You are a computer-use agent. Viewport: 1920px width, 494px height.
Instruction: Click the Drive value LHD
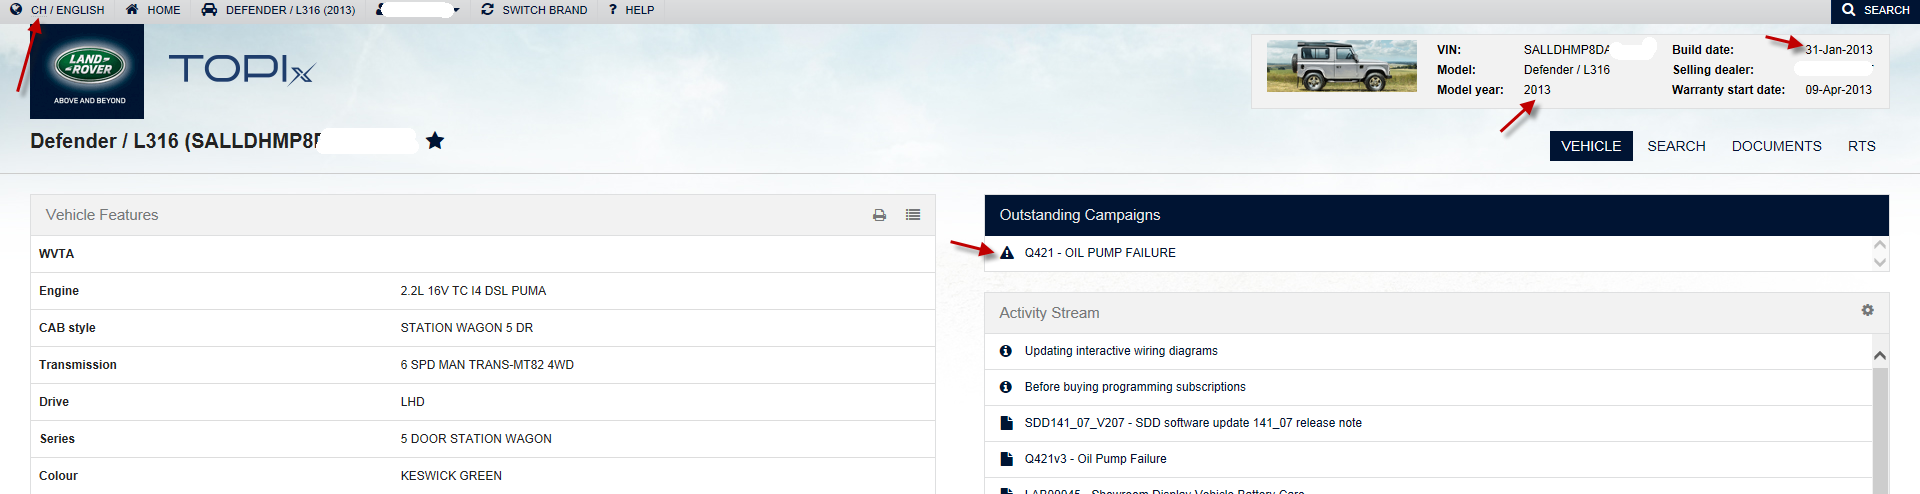point(413,402)
